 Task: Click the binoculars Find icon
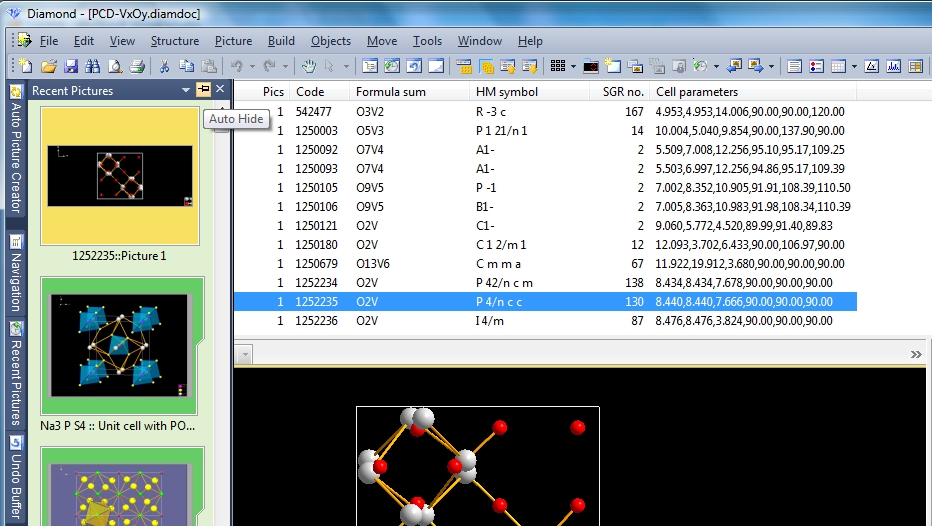tap(92, 66)
